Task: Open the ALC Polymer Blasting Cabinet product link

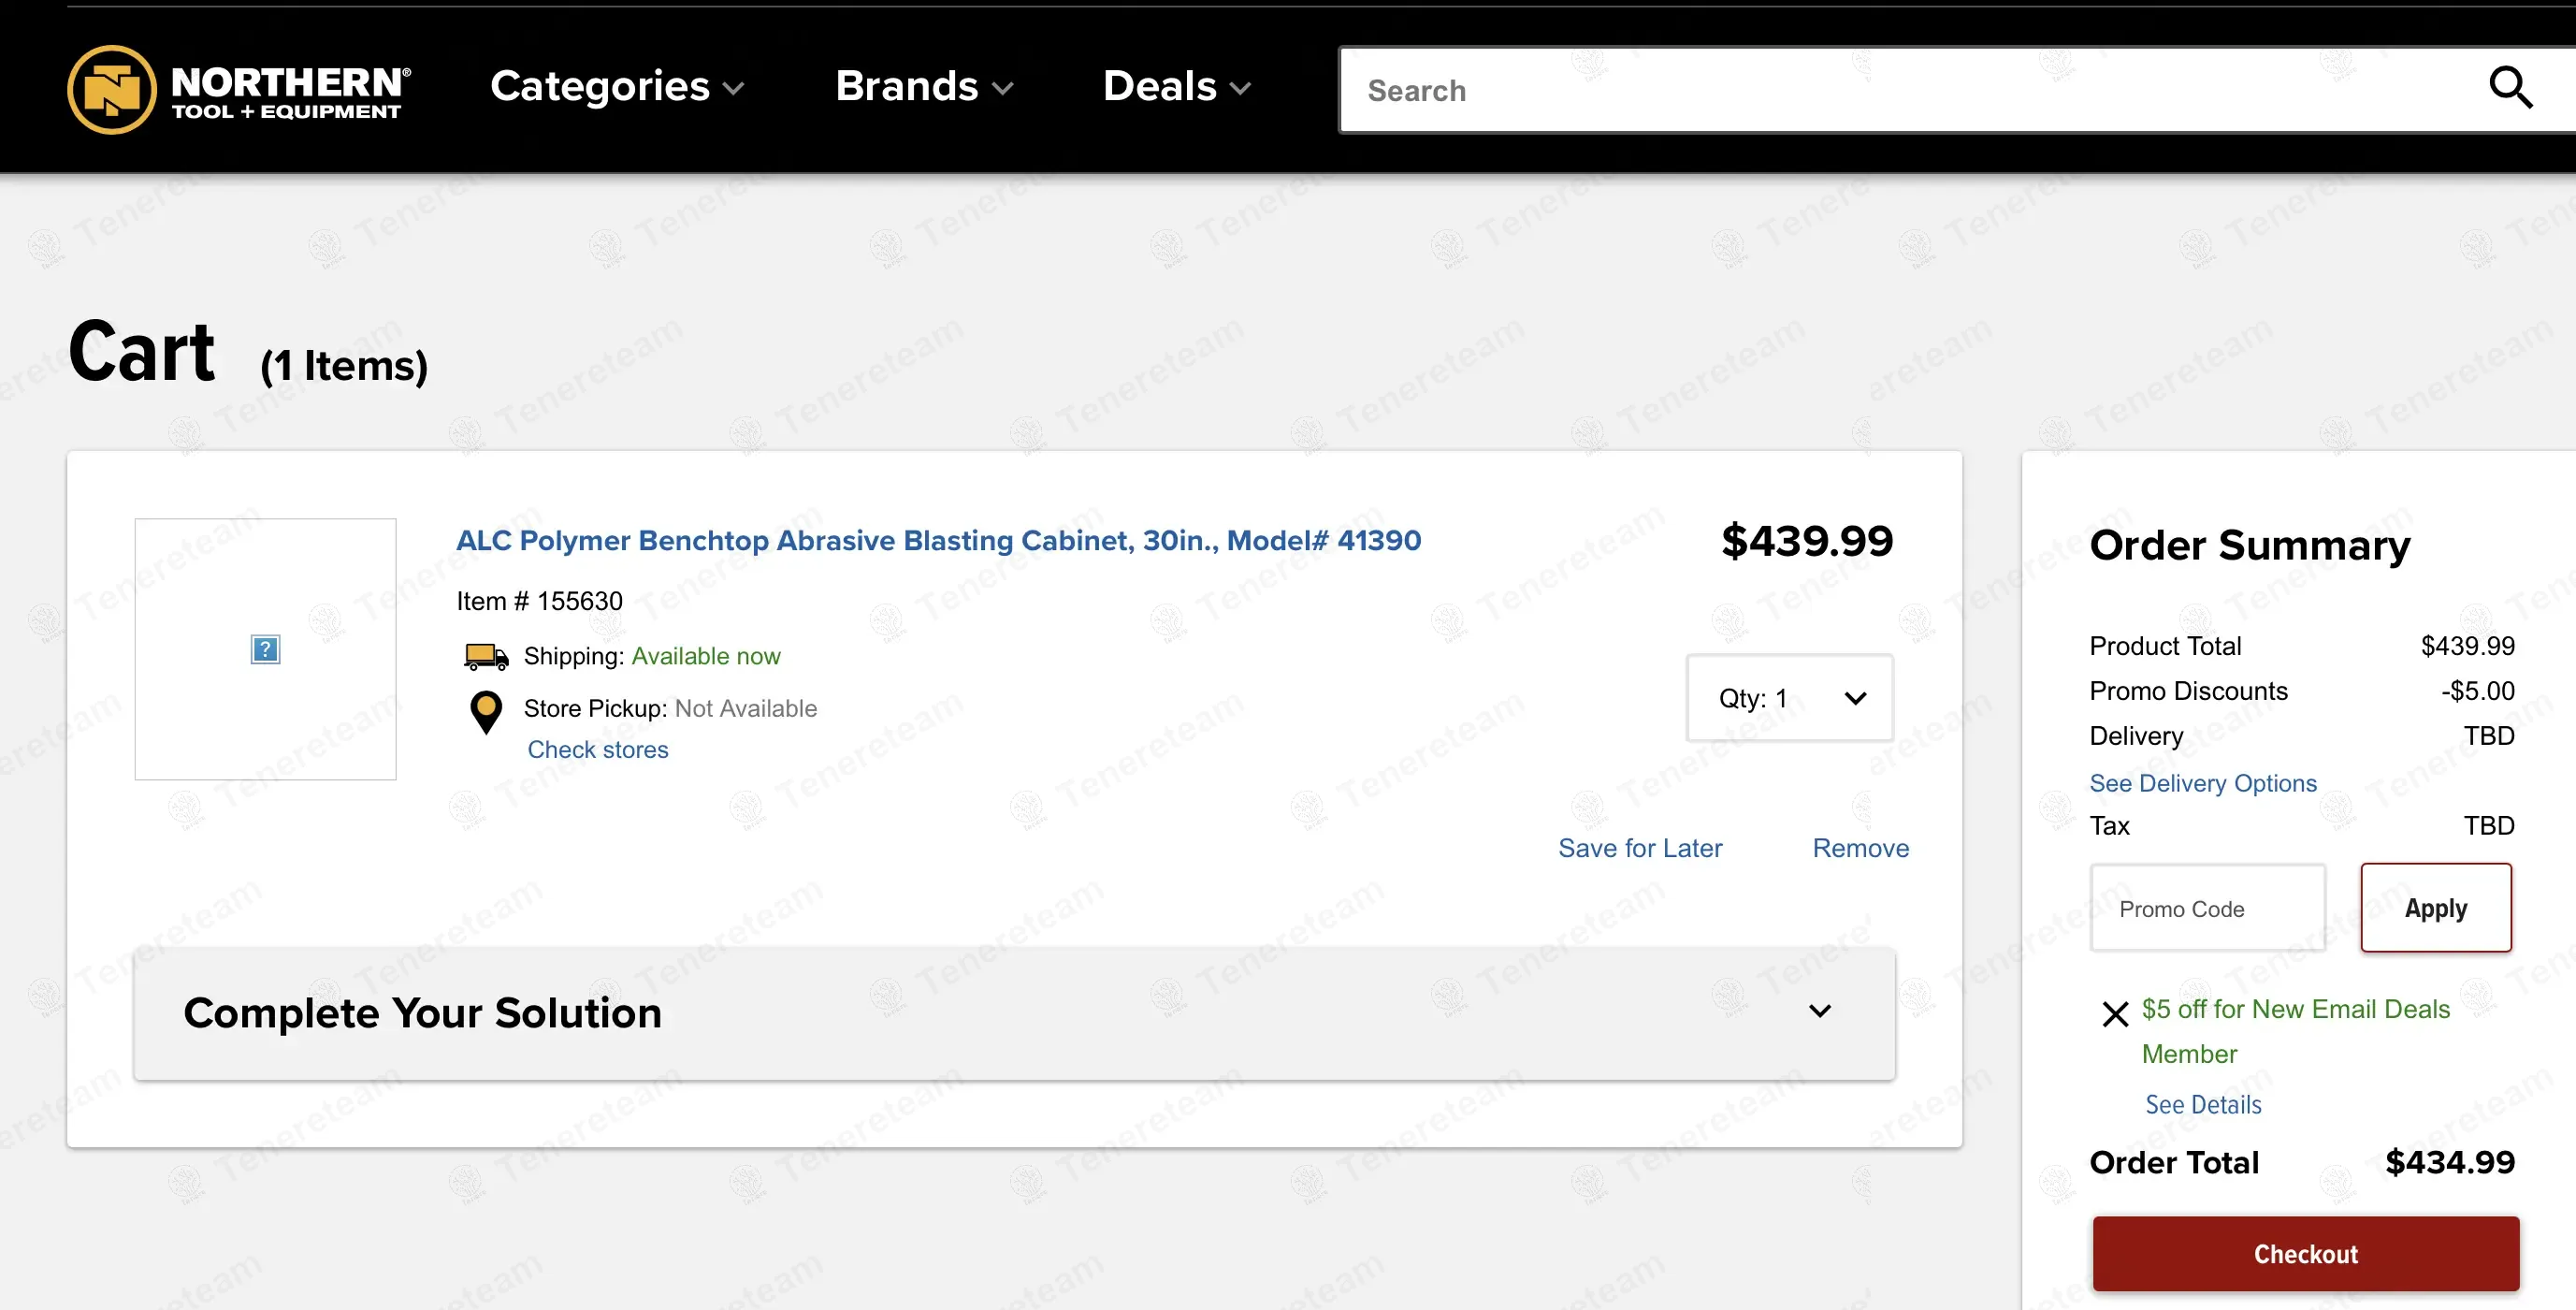Action: [x=938, y=540]
